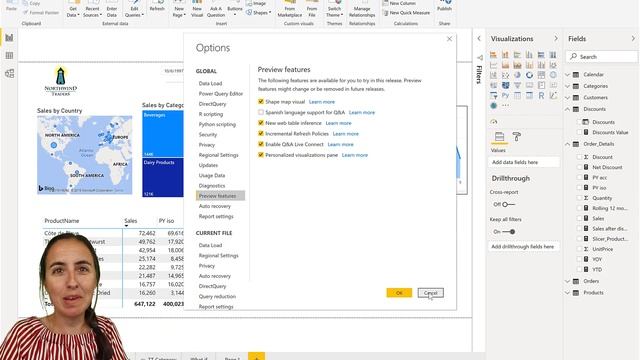640x360 pixels.
Task: Expand the Categories table in Fields
Action: click(567, 86)
